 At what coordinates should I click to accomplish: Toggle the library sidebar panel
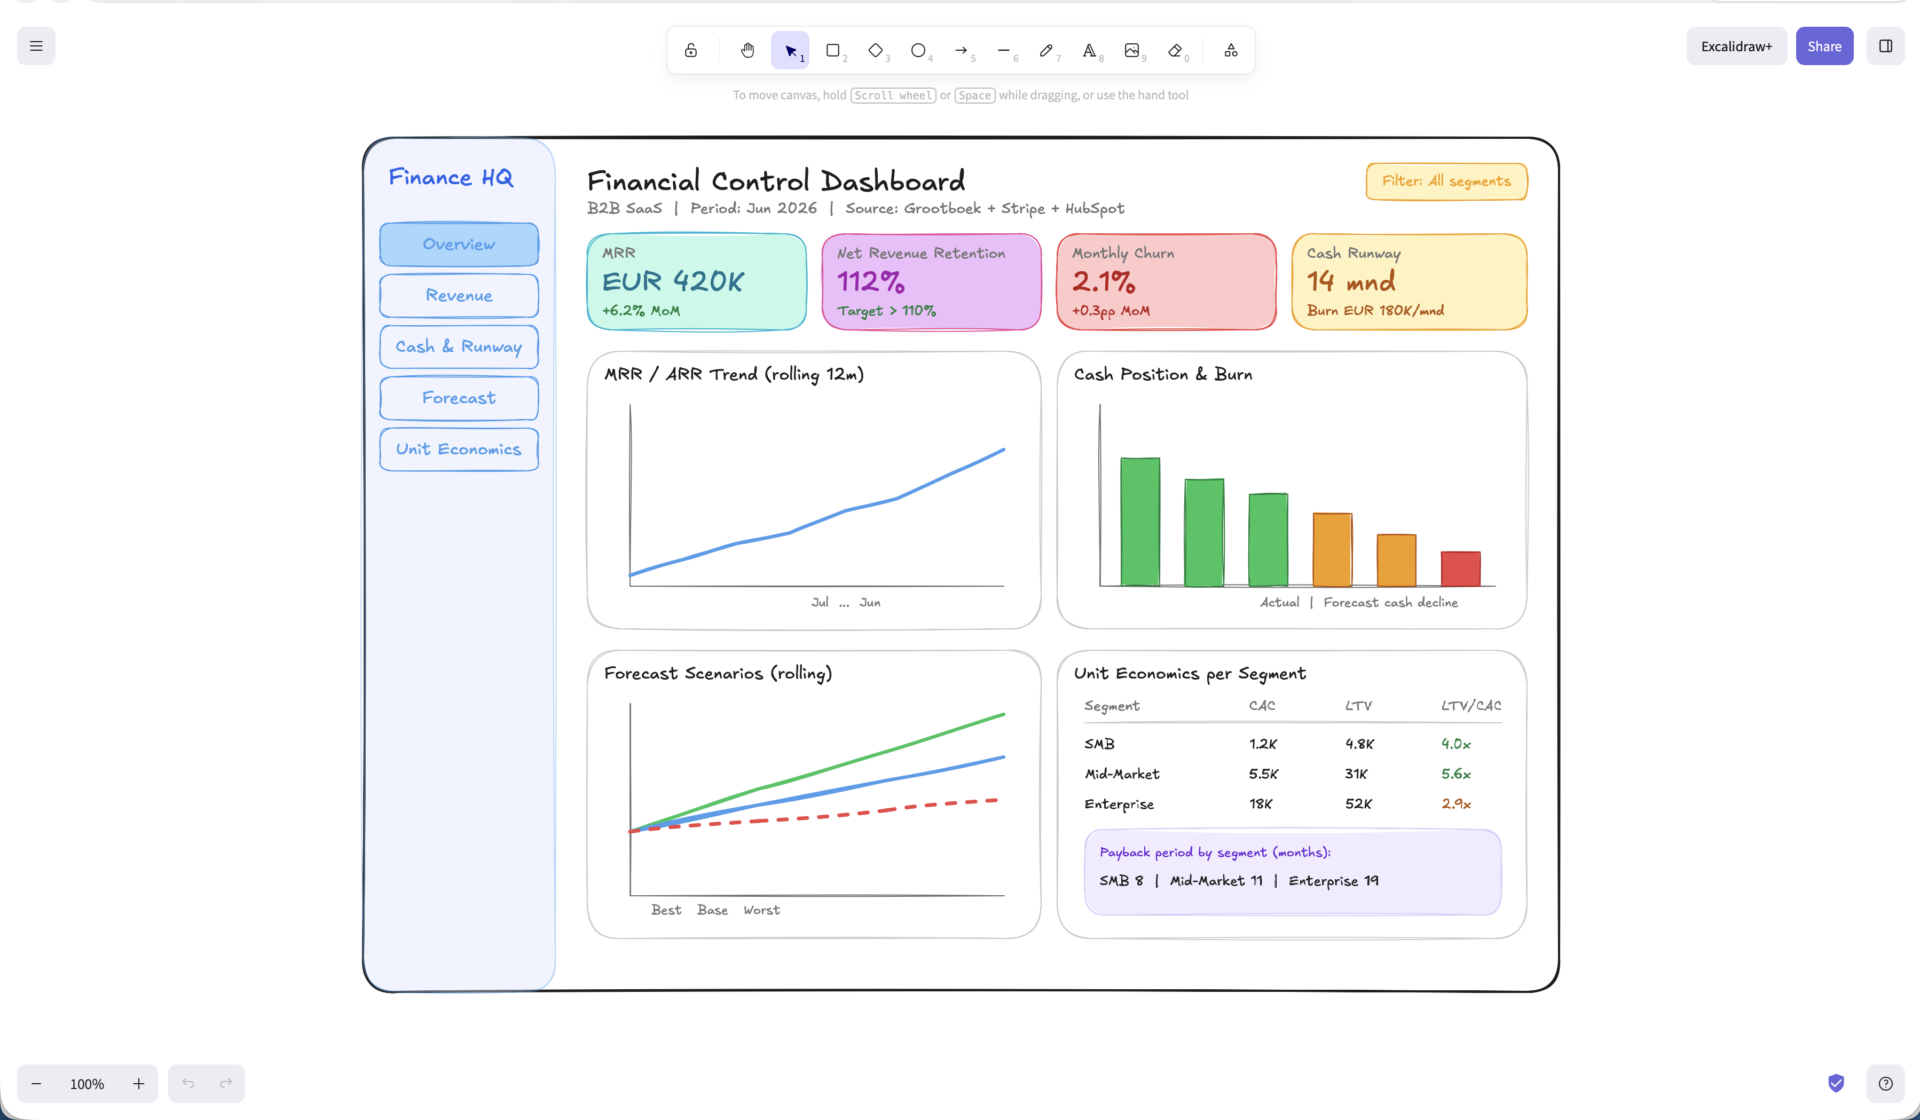coord(1885,46)
